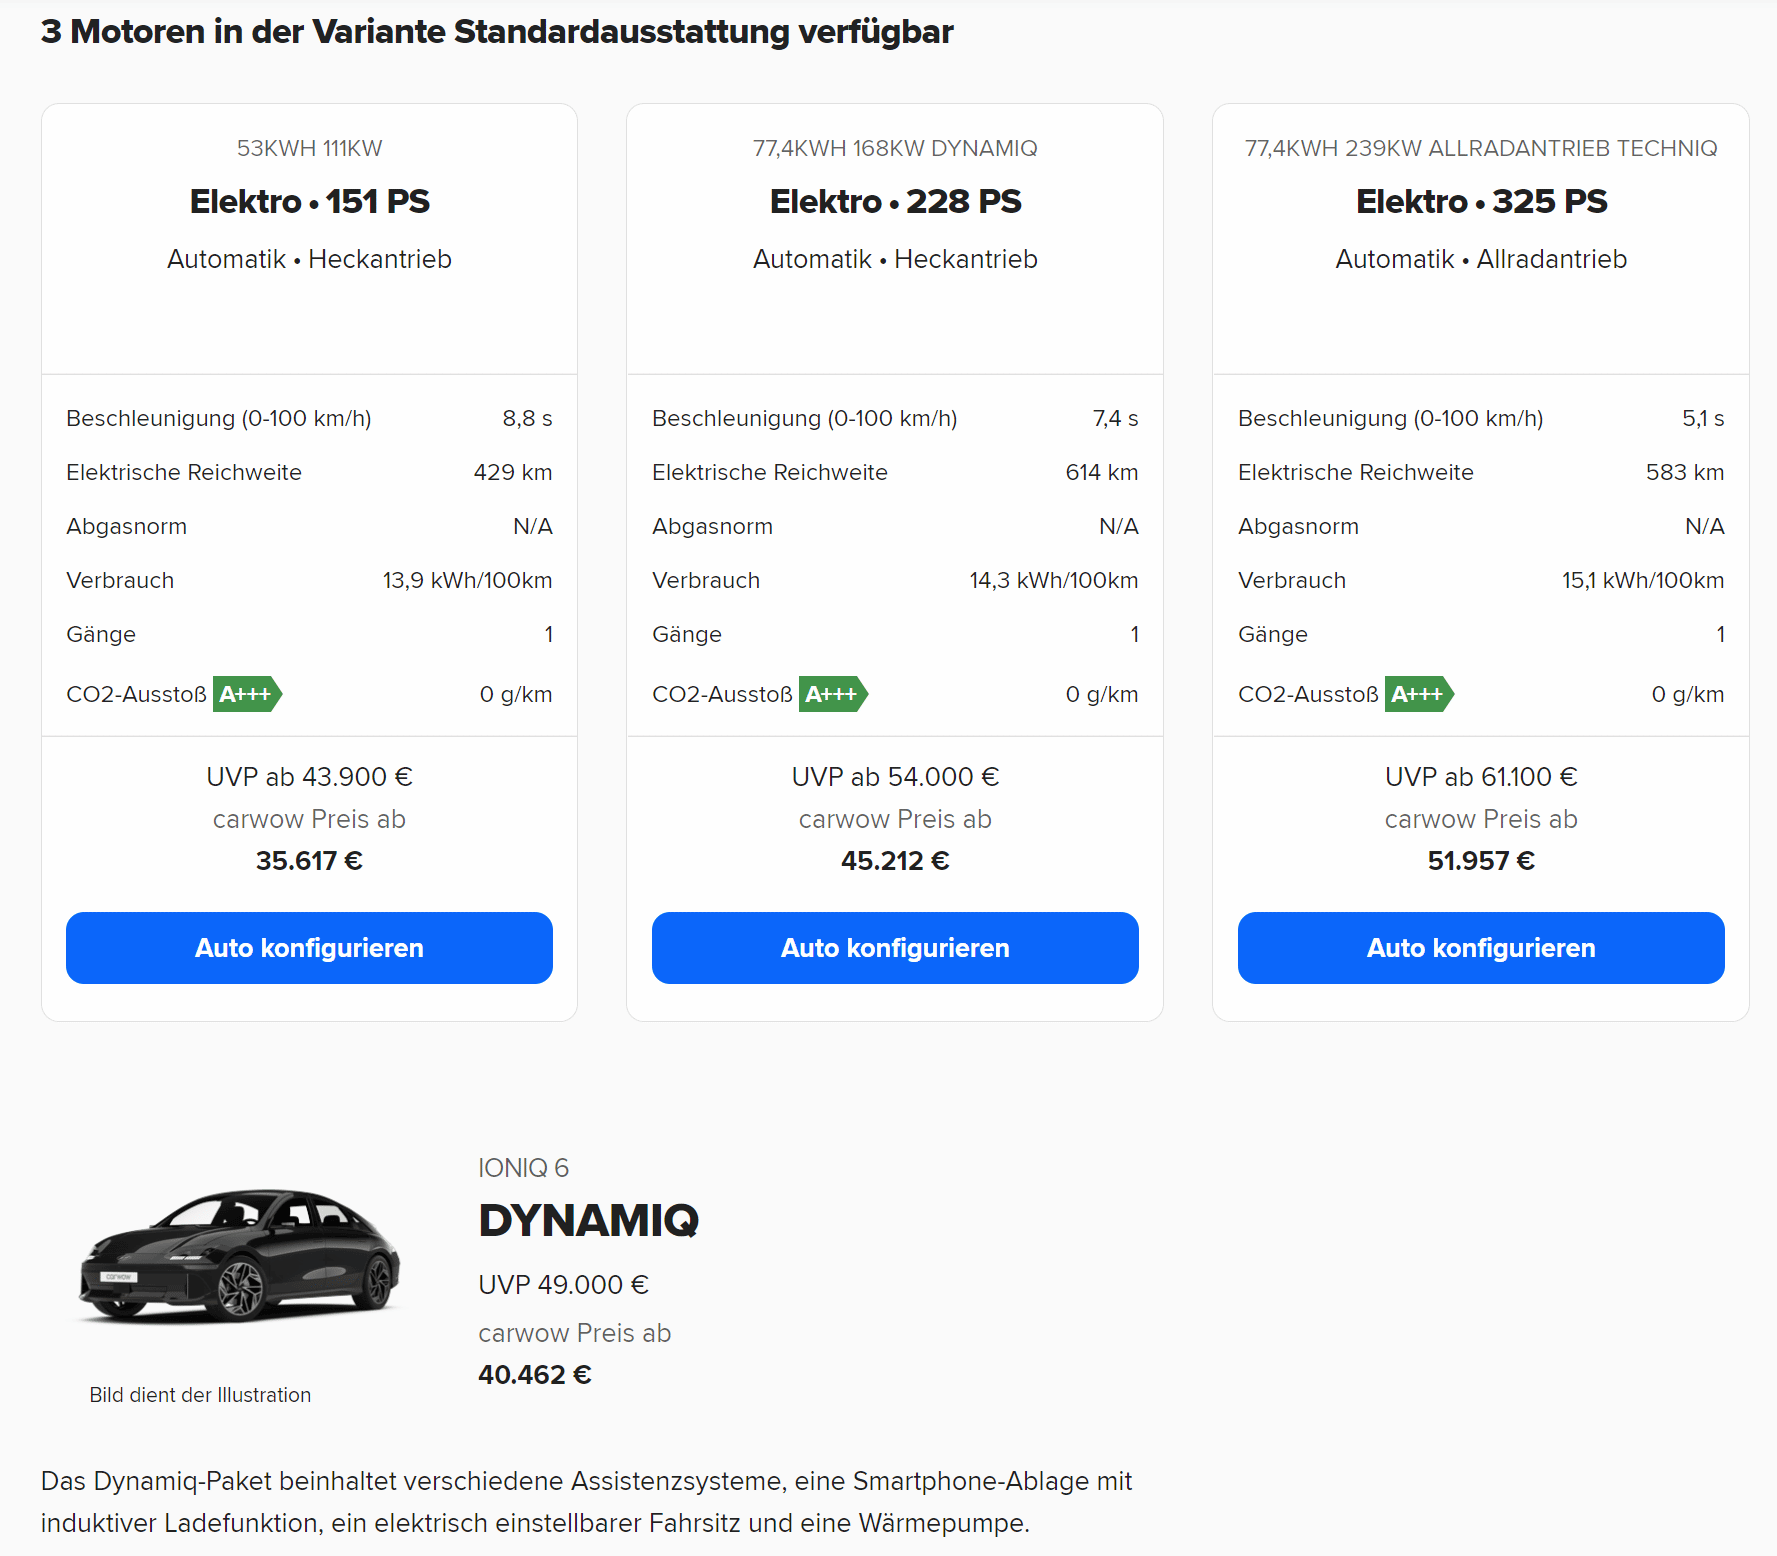Select the 45.212 € carwow price

(x=895, y=861)
